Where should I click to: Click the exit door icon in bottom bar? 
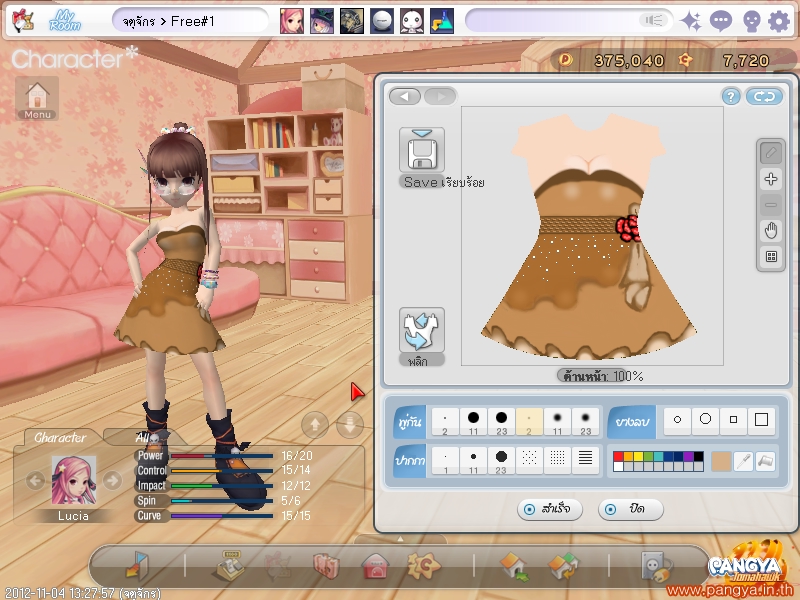pyautogui.click(x=136, y=565)
